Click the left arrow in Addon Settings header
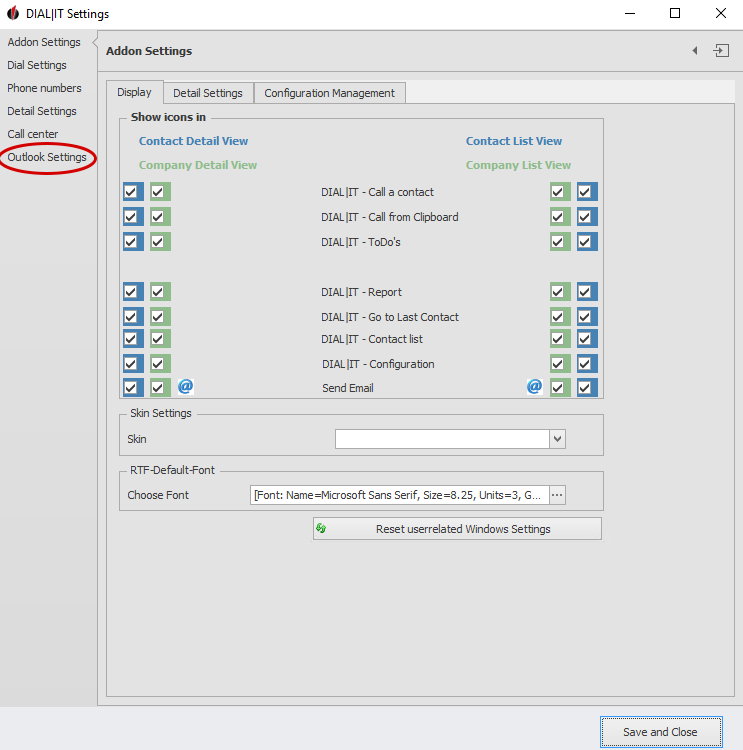This screenshot has width=743, height=750. (x=695, y=51)
